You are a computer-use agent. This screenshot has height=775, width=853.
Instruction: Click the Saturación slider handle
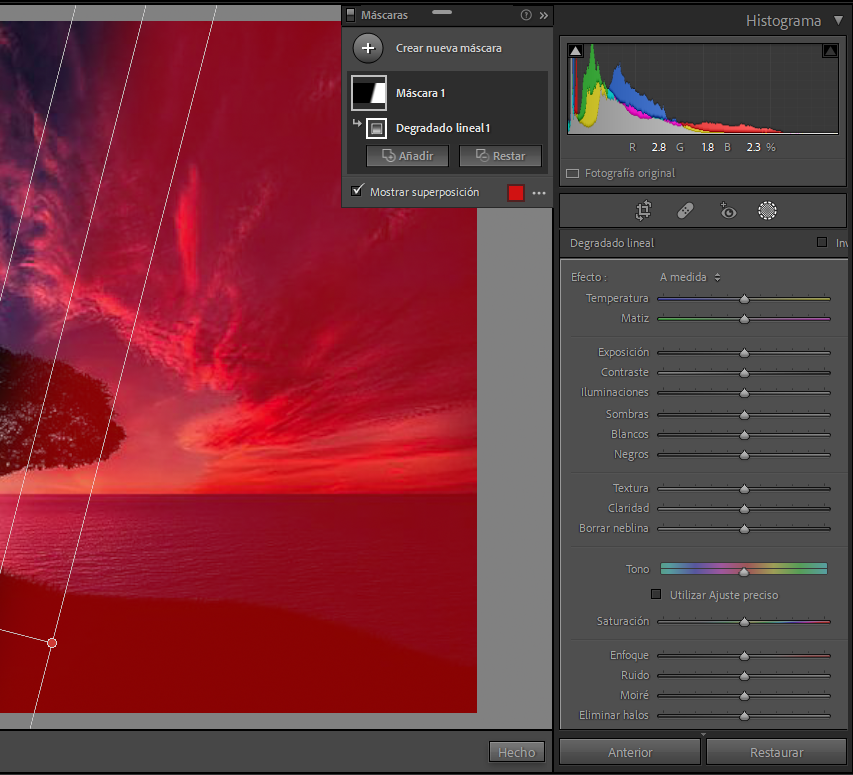[x=744, y=622]
